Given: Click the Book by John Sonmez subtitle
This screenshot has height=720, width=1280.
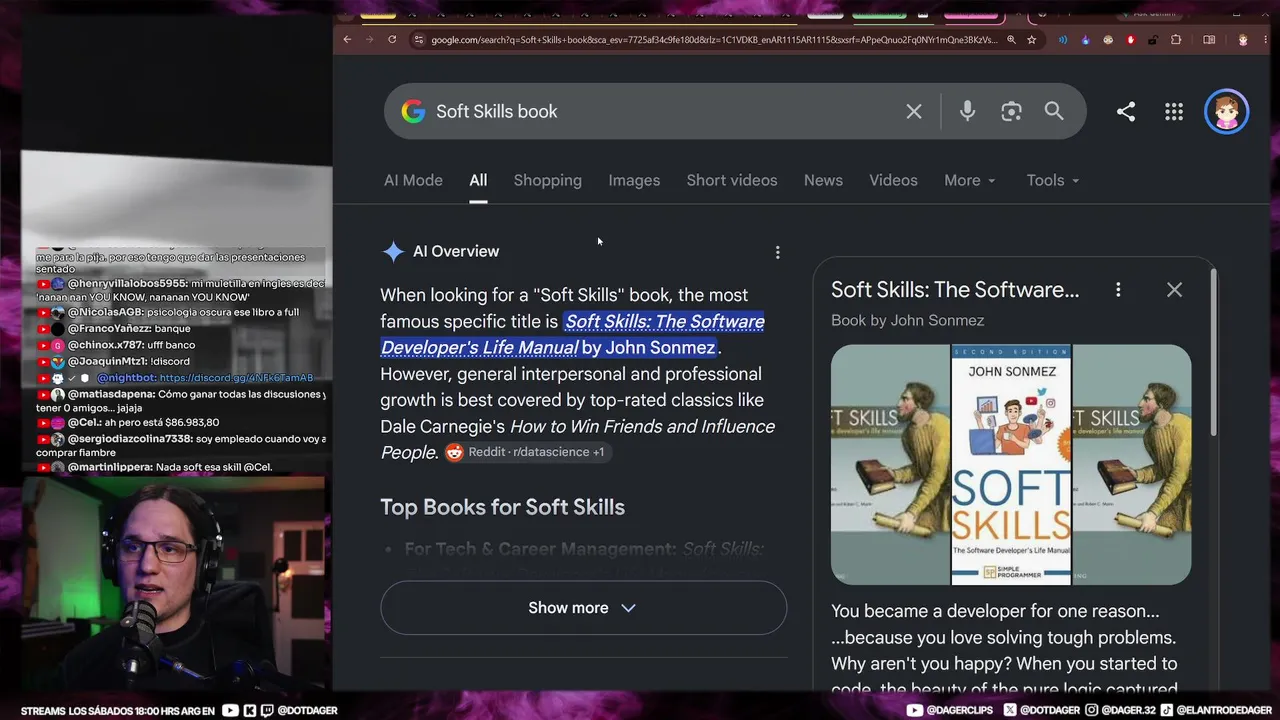Looking at the screenshot, I should (907, 320).
